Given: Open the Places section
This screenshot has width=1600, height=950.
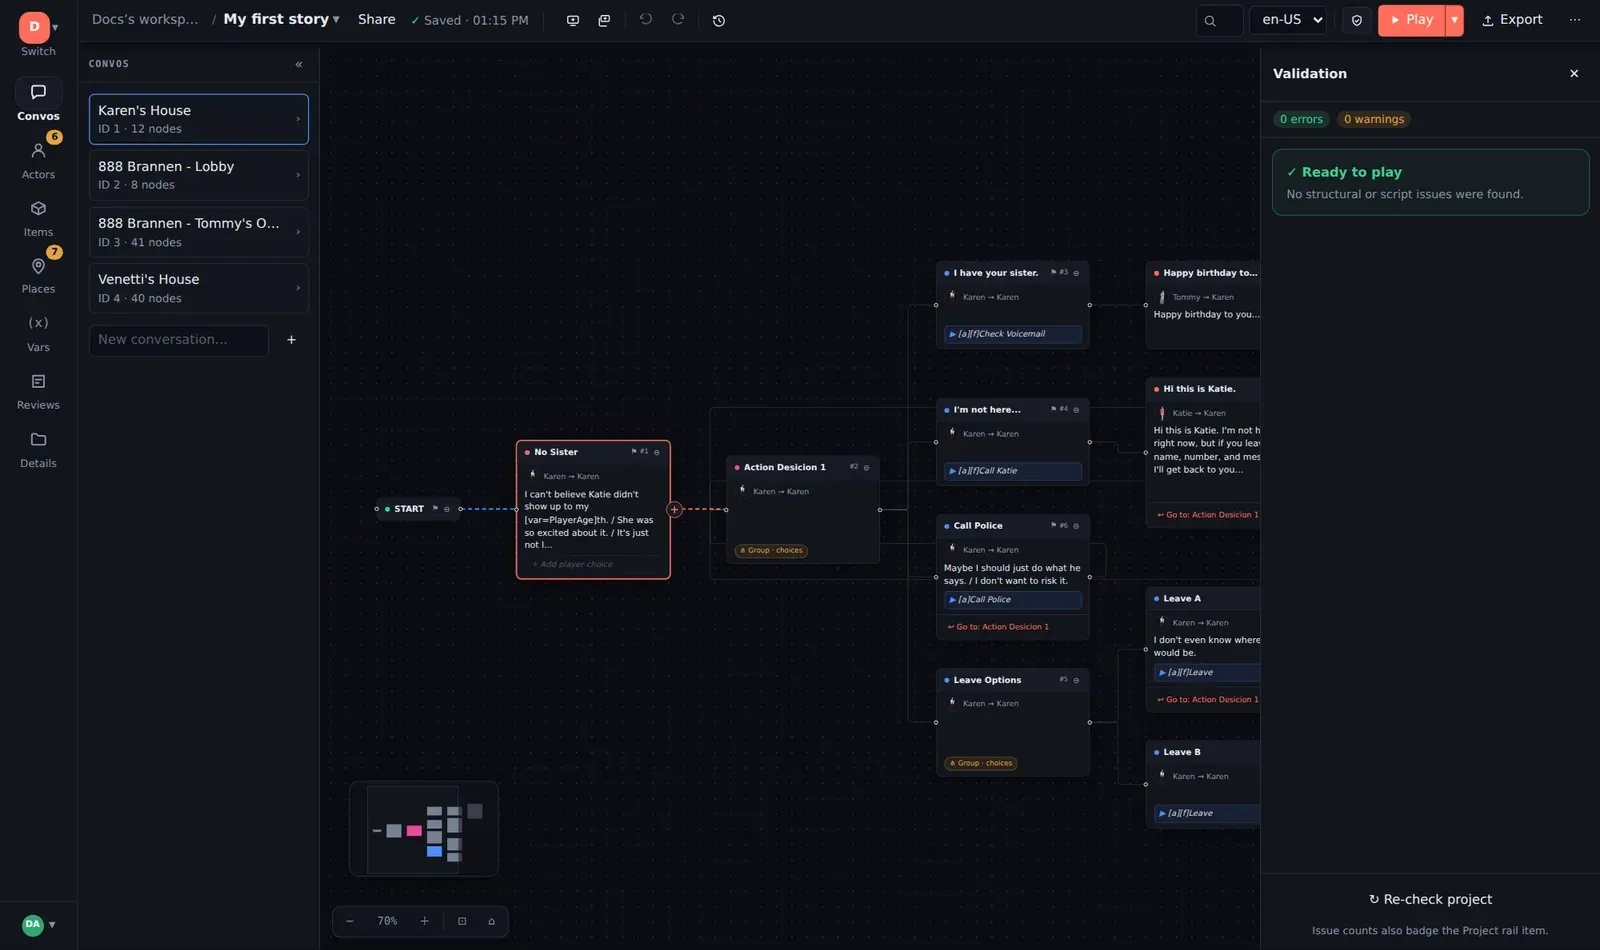Looking at the screenshot, I should [38, 274].
